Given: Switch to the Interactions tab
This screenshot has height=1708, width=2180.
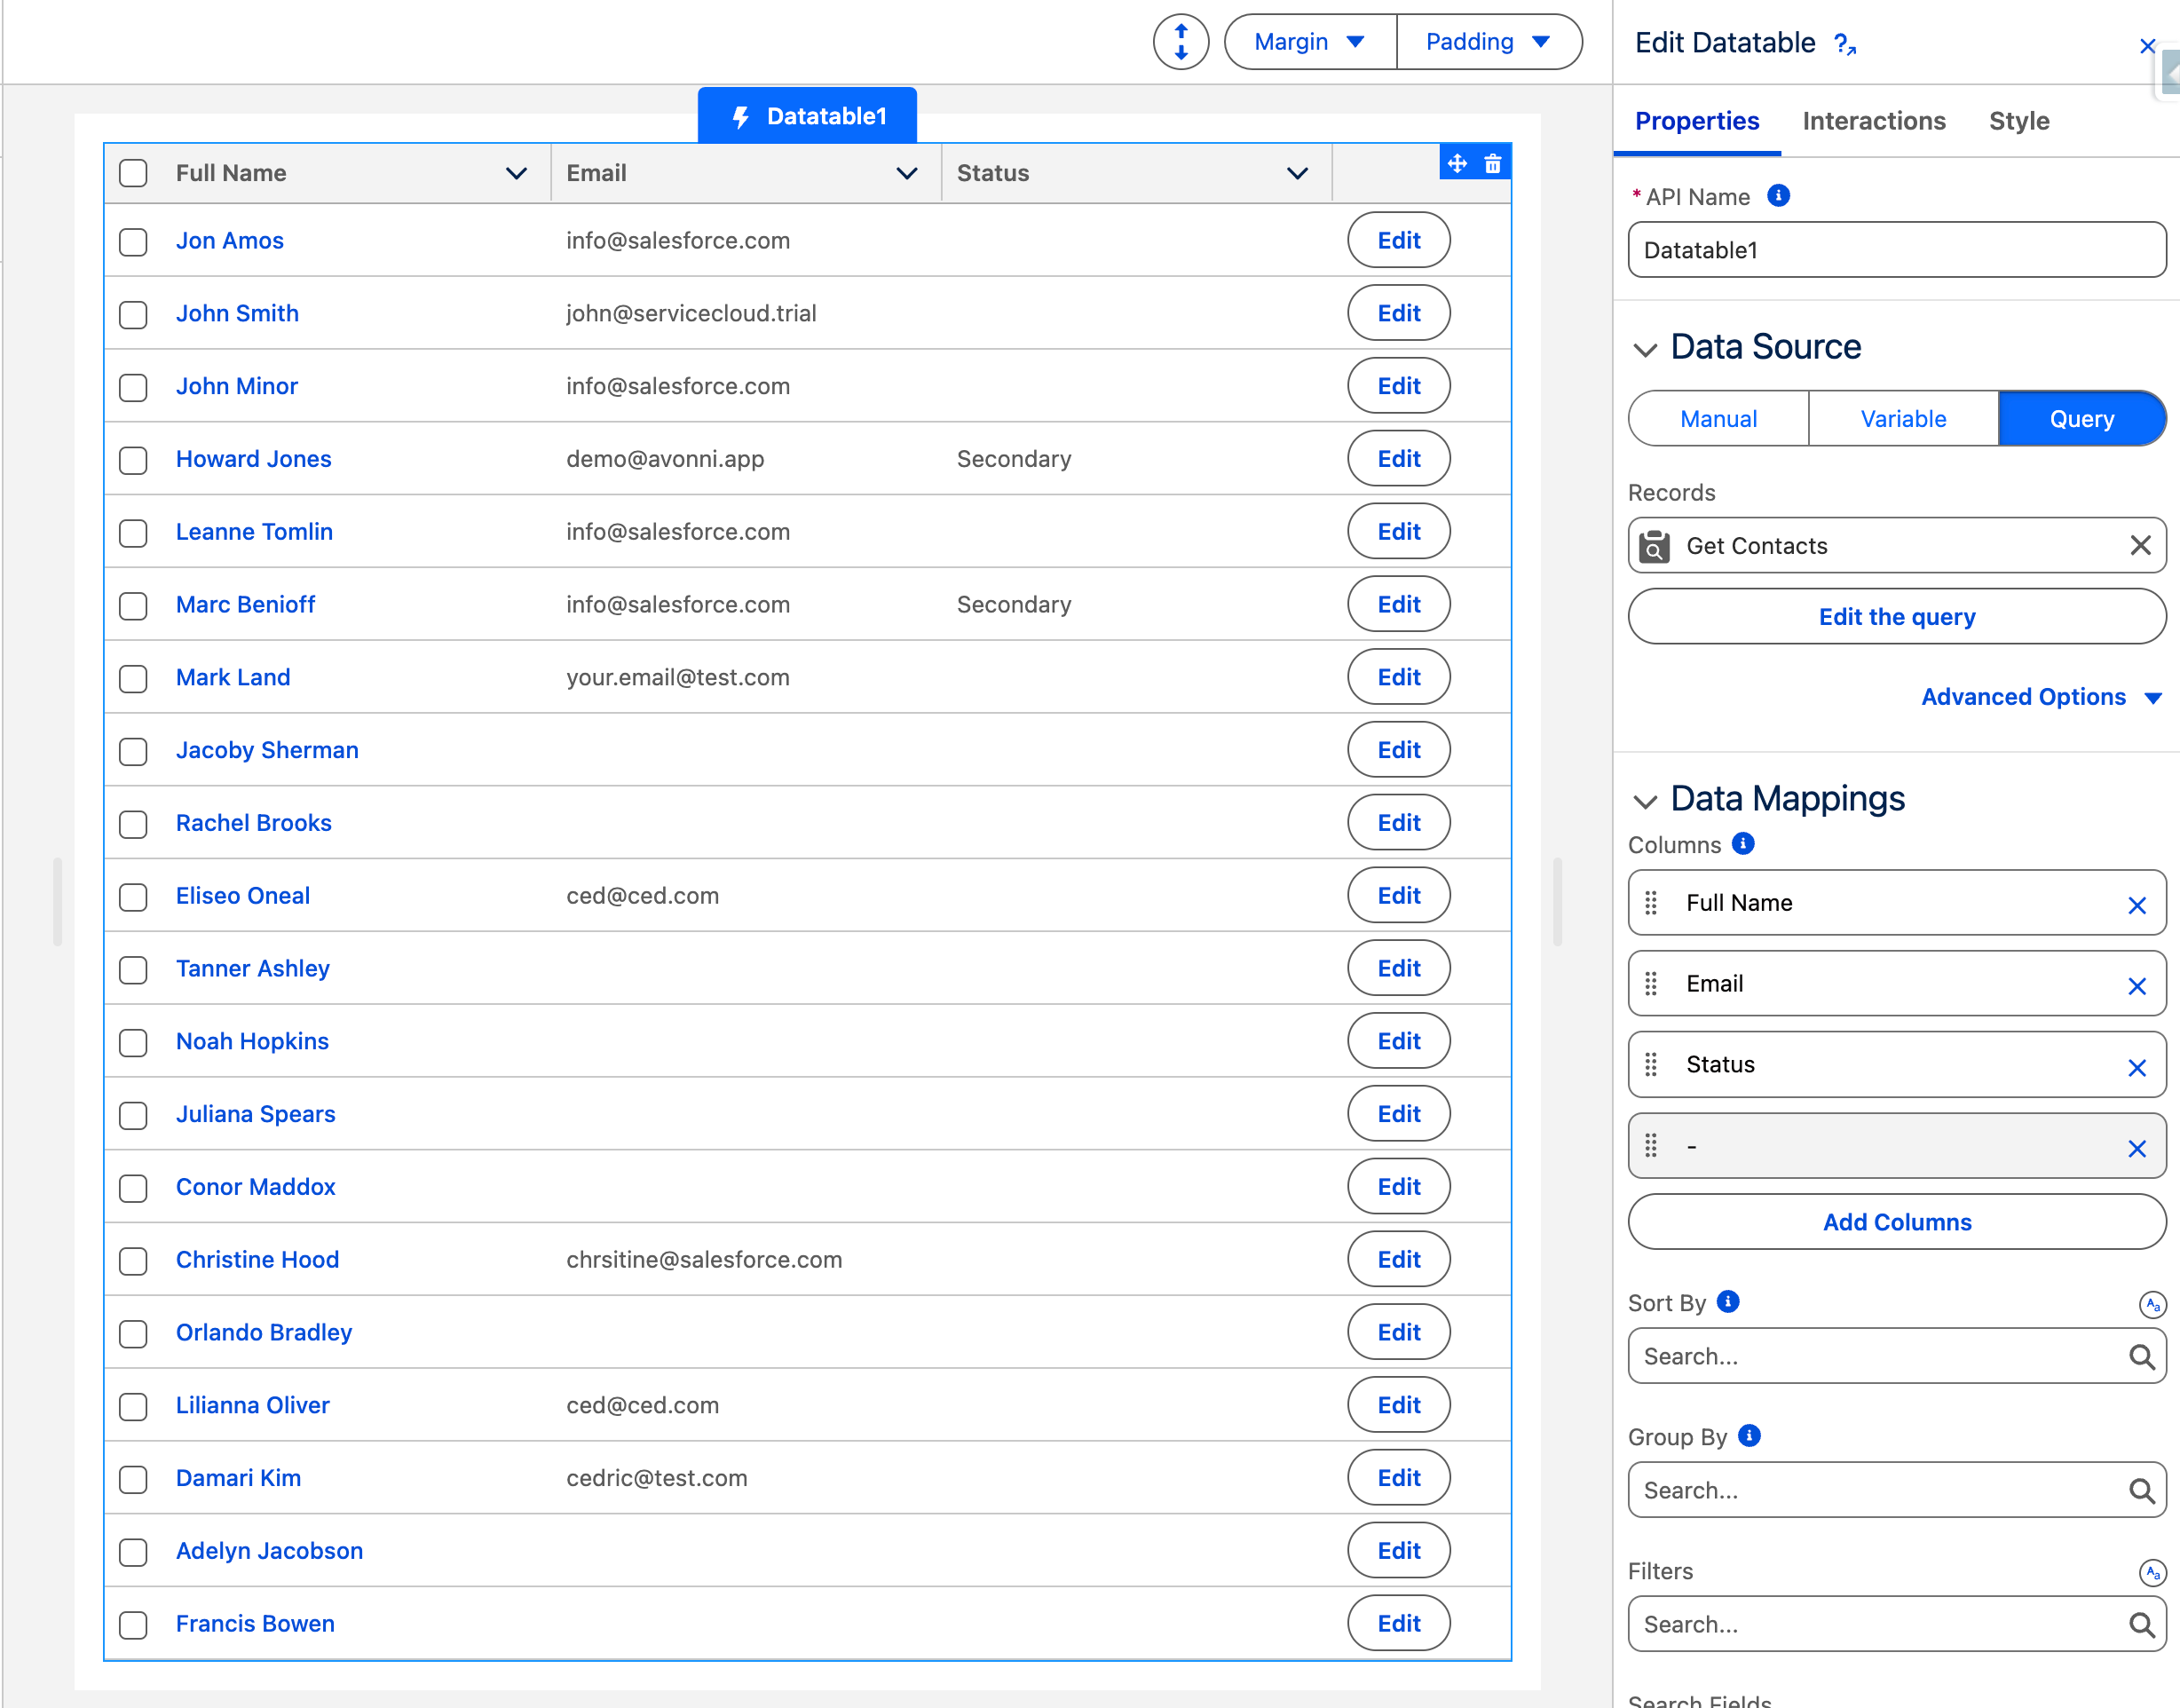Looking at the screenshot, I should click(1873, 121).
